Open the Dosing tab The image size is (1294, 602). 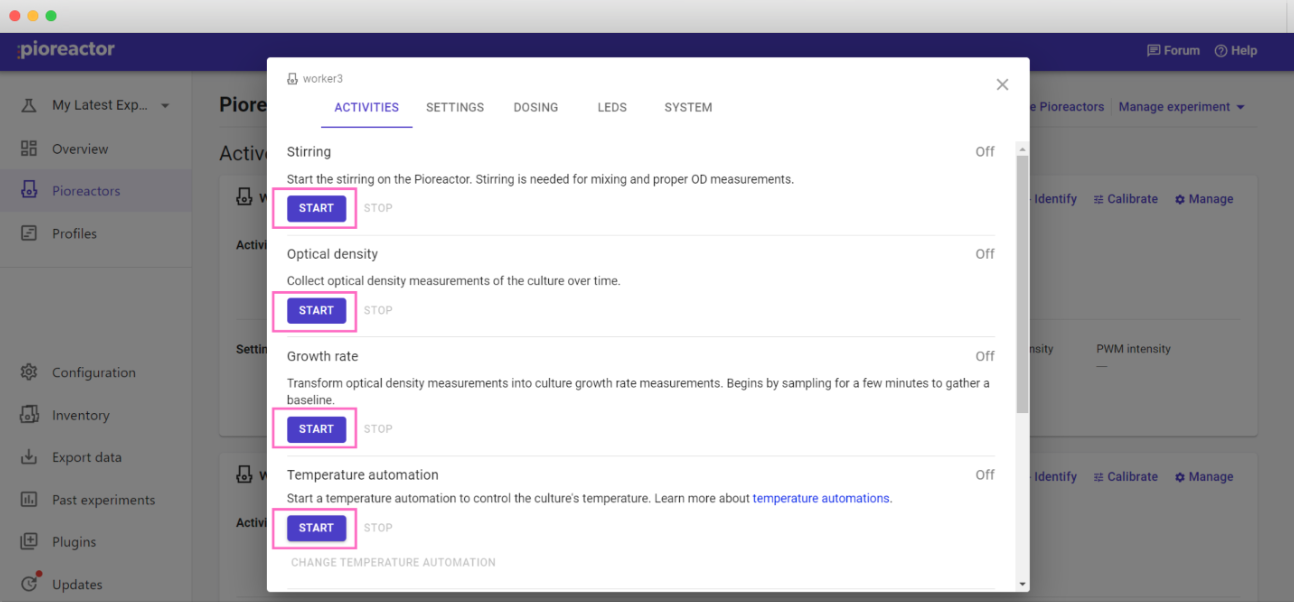coord(536,107)
